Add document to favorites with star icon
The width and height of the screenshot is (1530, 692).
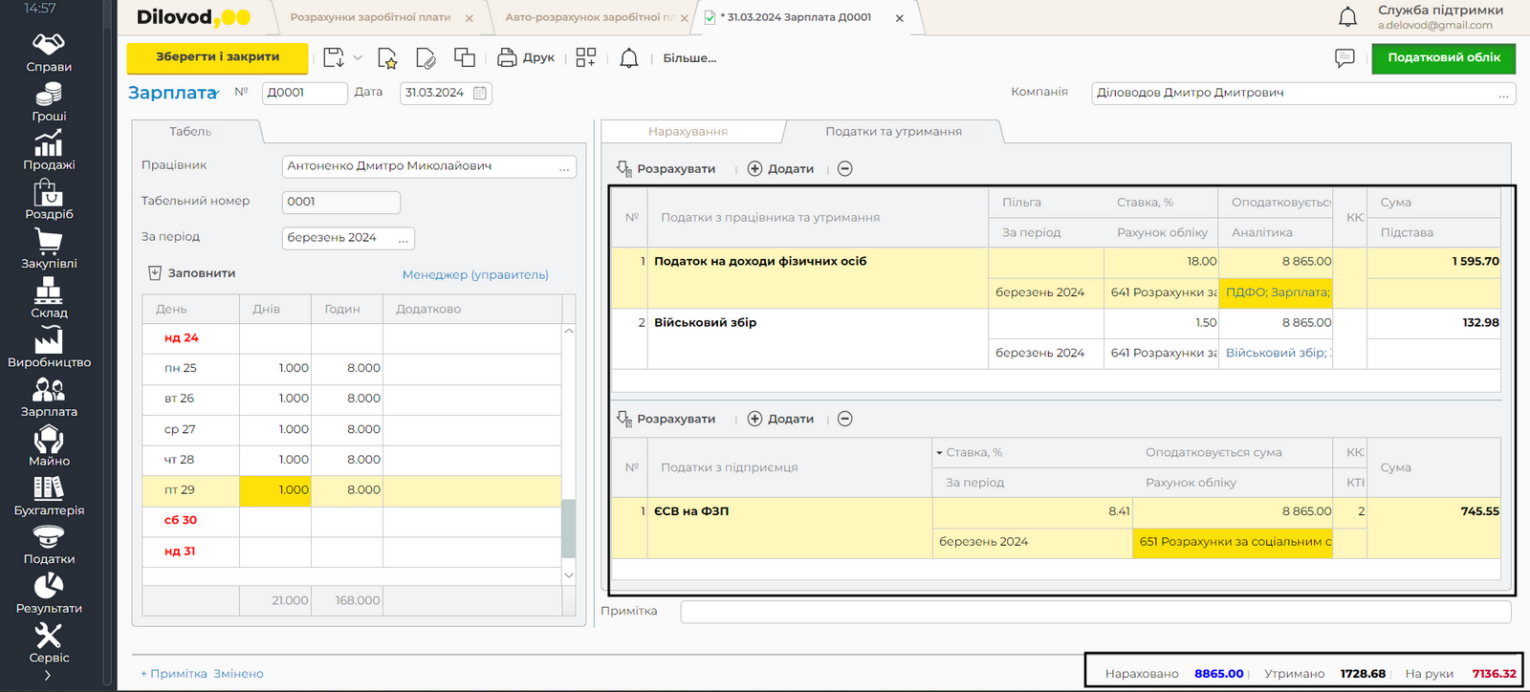pyautogui.click(x=388, y=58)
